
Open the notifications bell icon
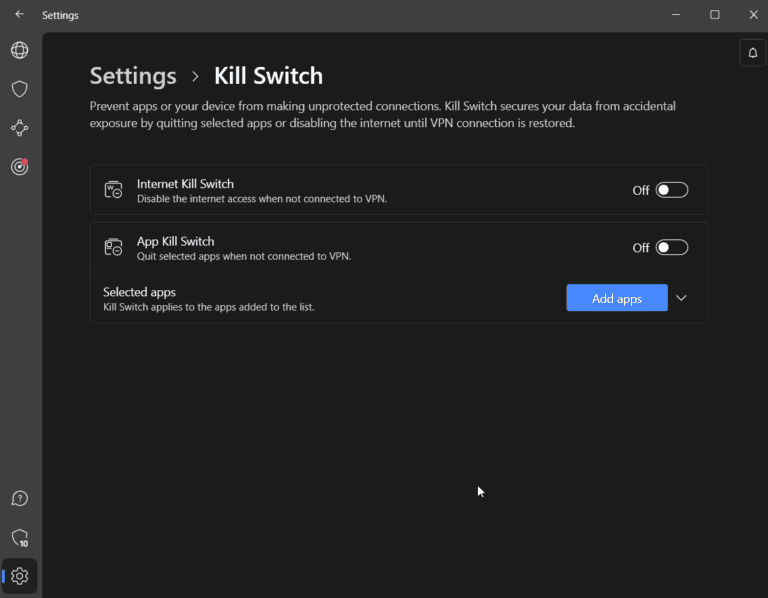pyautogui.click(x=753, y=53)
